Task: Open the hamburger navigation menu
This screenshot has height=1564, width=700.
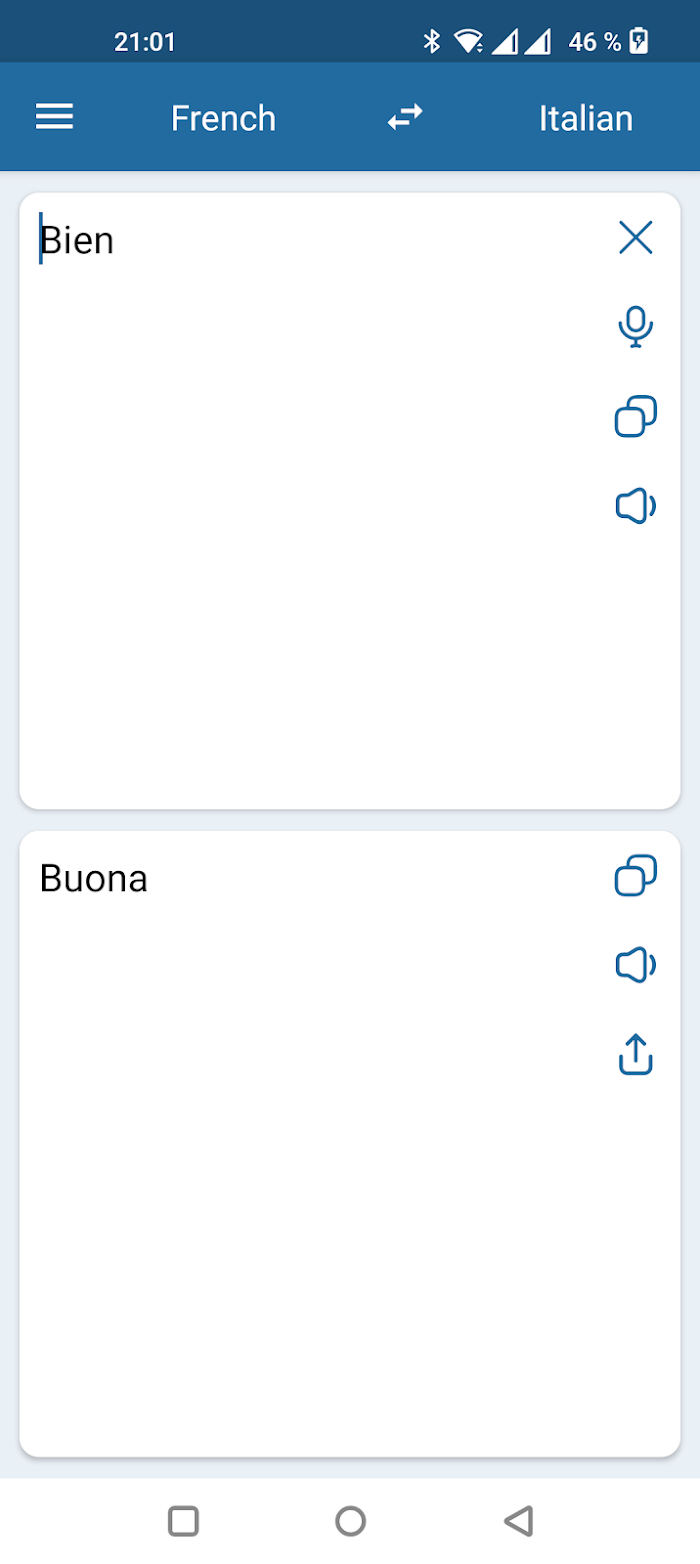Action: click(55, 118)
